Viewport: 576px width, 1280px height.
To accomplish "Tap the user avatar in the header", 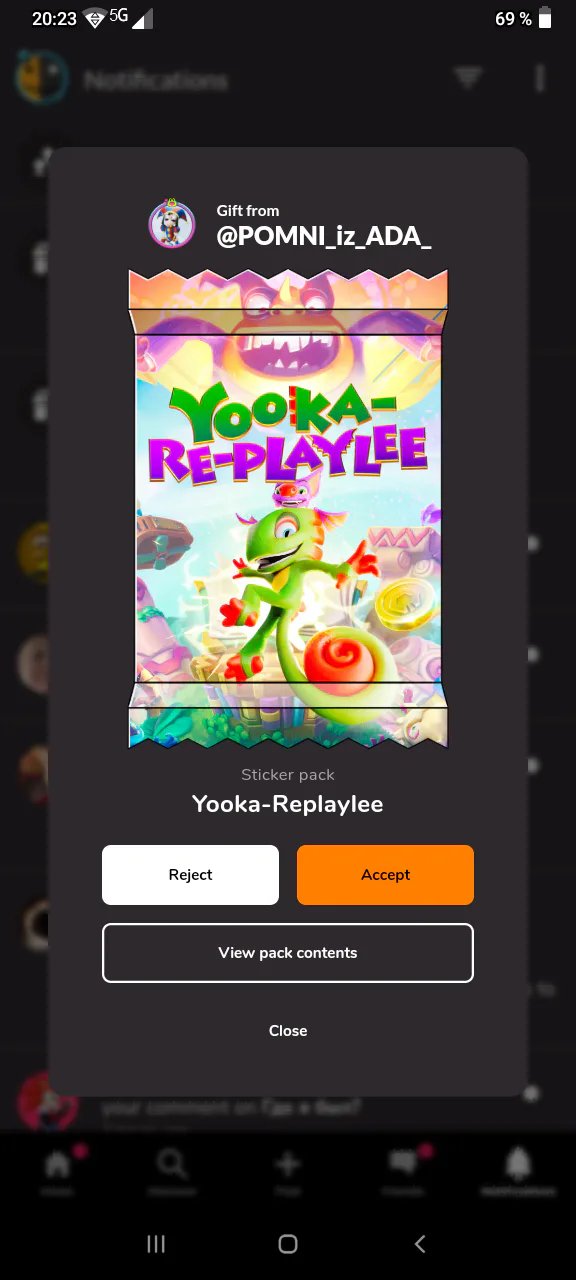I will pos(41,78).
